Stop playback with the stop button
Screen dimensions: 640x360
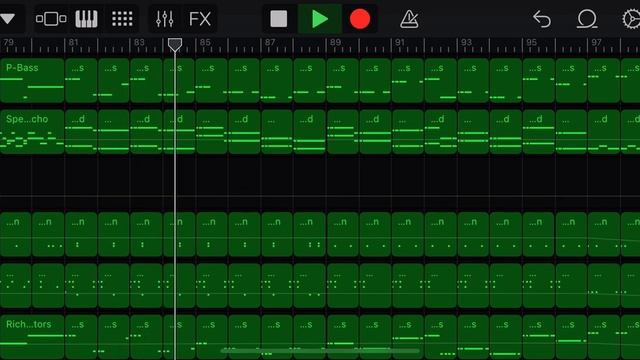pos(279,19)
